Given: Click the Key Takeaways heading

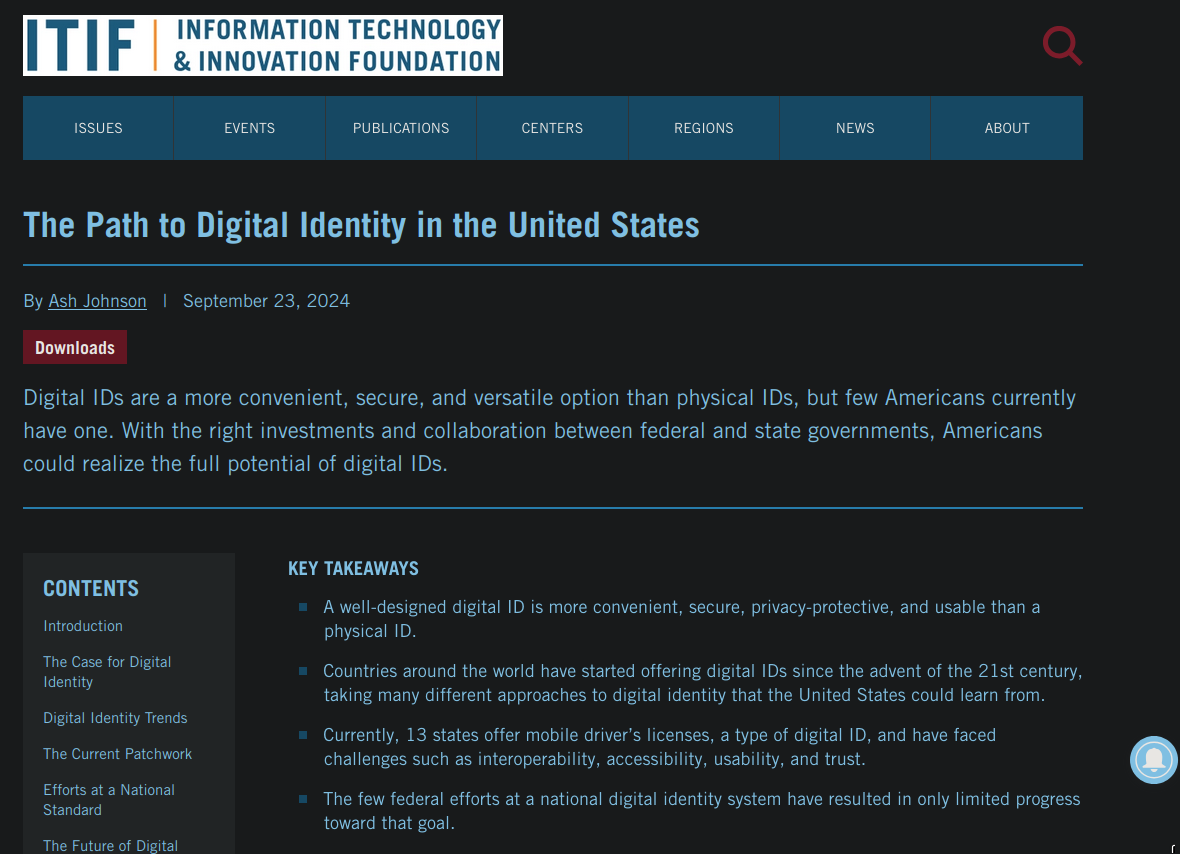Looking at the screenshot, I should point(353,569).
